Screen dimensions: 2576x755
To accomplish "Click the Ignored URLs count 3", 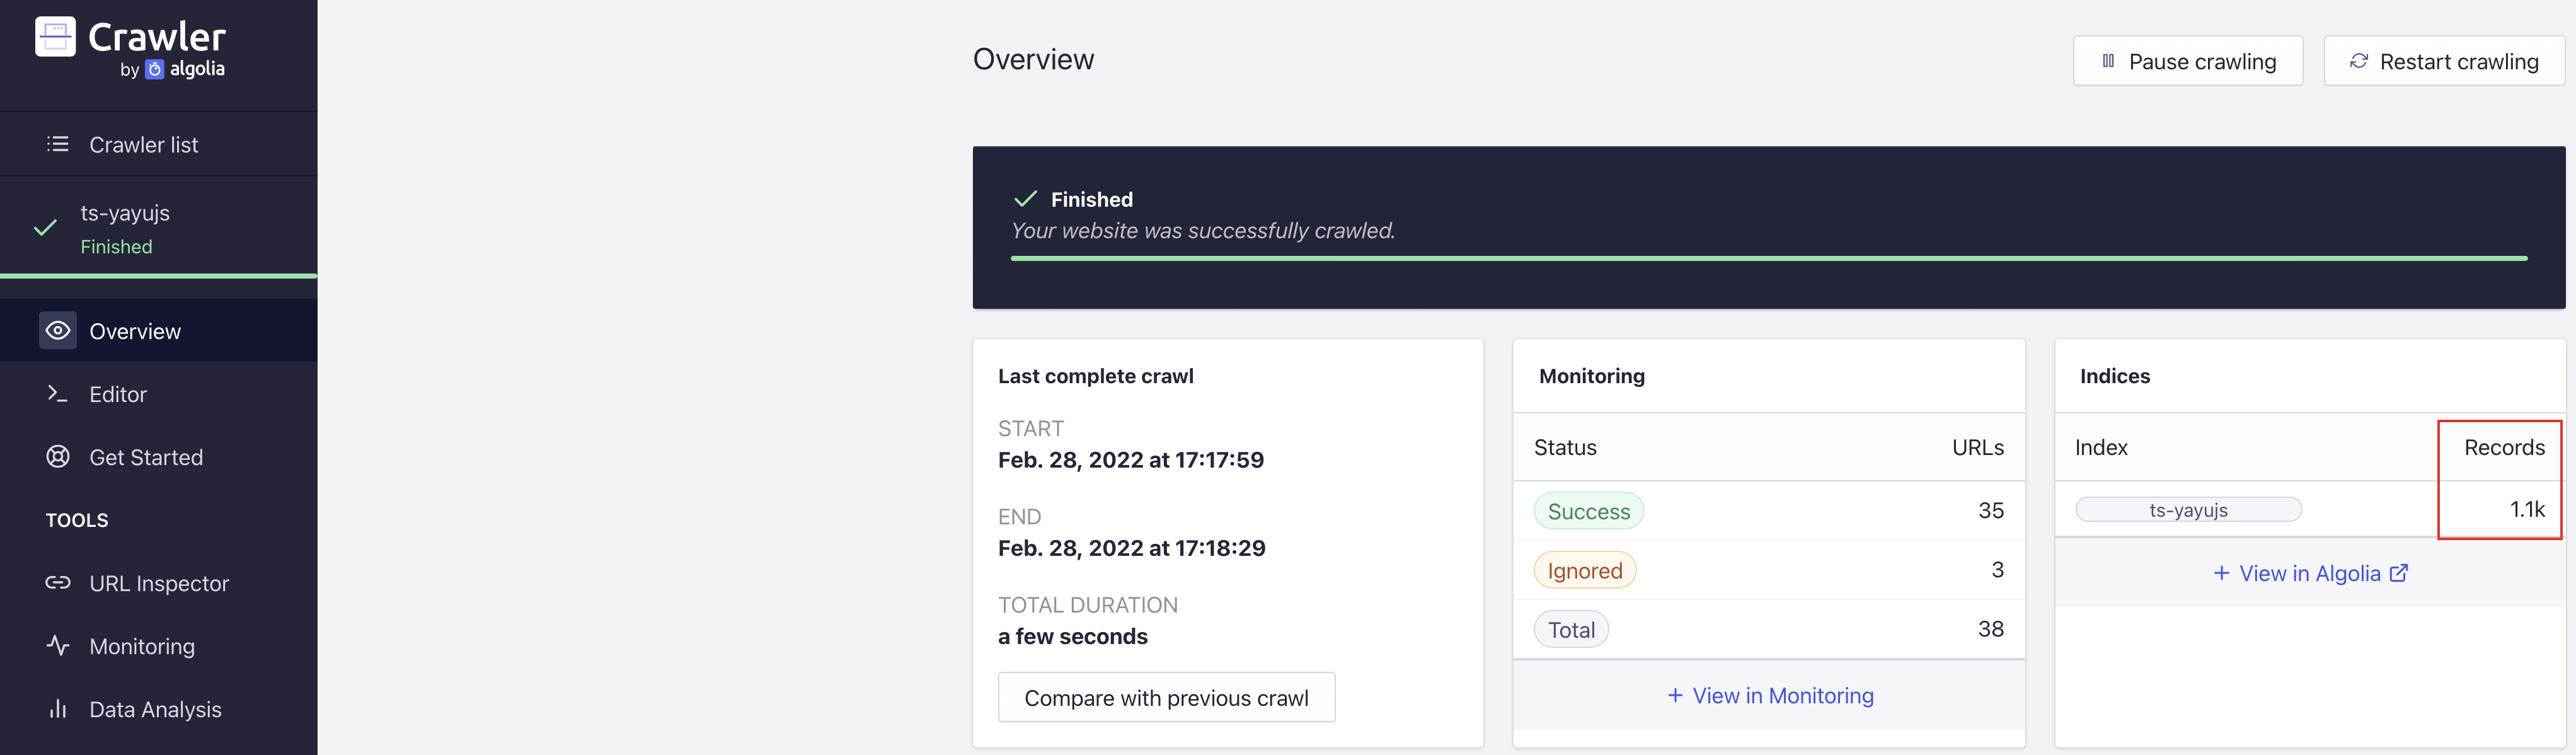I will [1997, 569].
